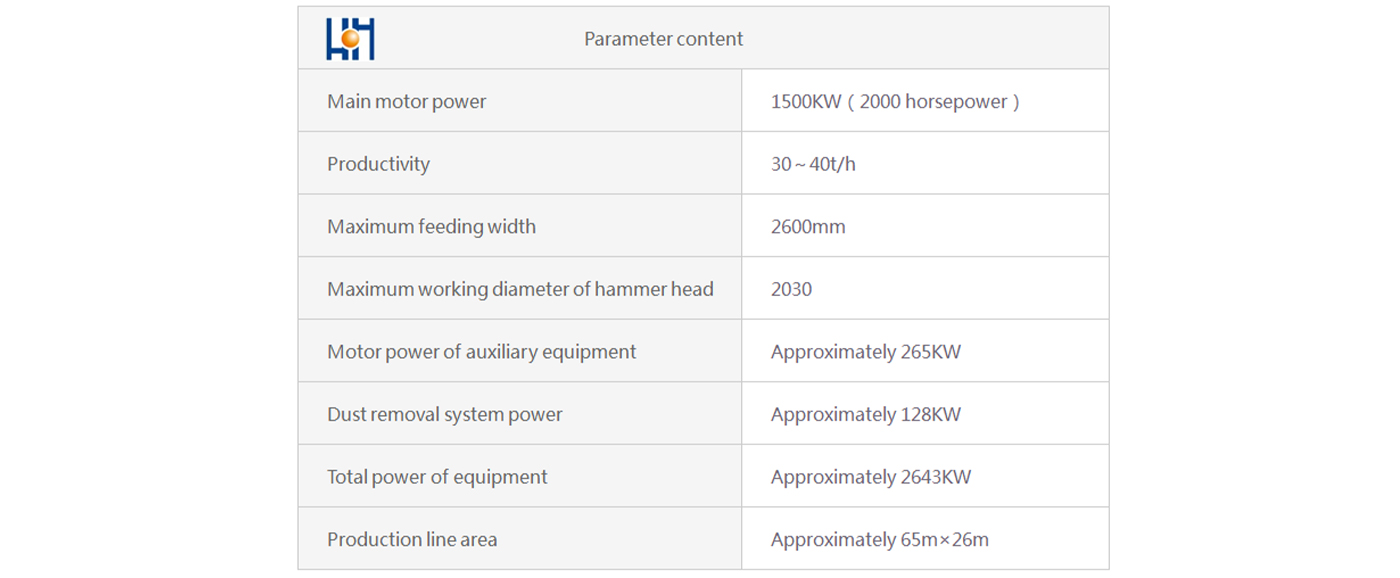The image size is (1400, 578).
Task: Select the Approximately 65m×26m value
Action: click(x=879, y=539)
